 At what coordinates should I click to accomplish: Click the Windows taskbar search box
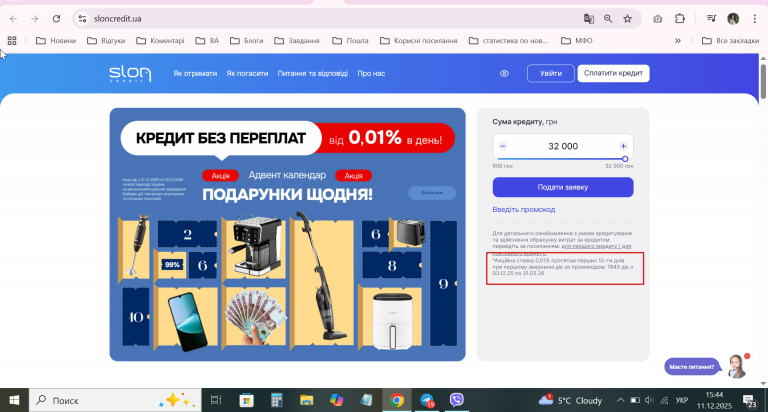pos(115,400)
